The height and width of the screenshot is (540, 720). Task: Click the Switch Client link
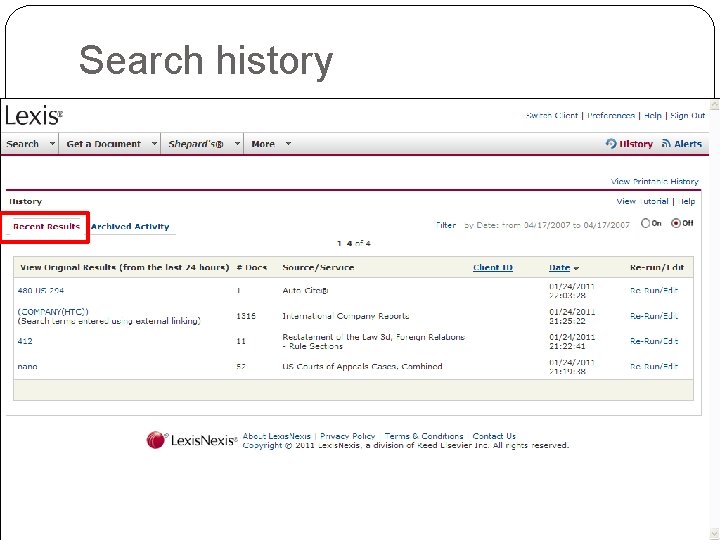[x=551, y=116]
